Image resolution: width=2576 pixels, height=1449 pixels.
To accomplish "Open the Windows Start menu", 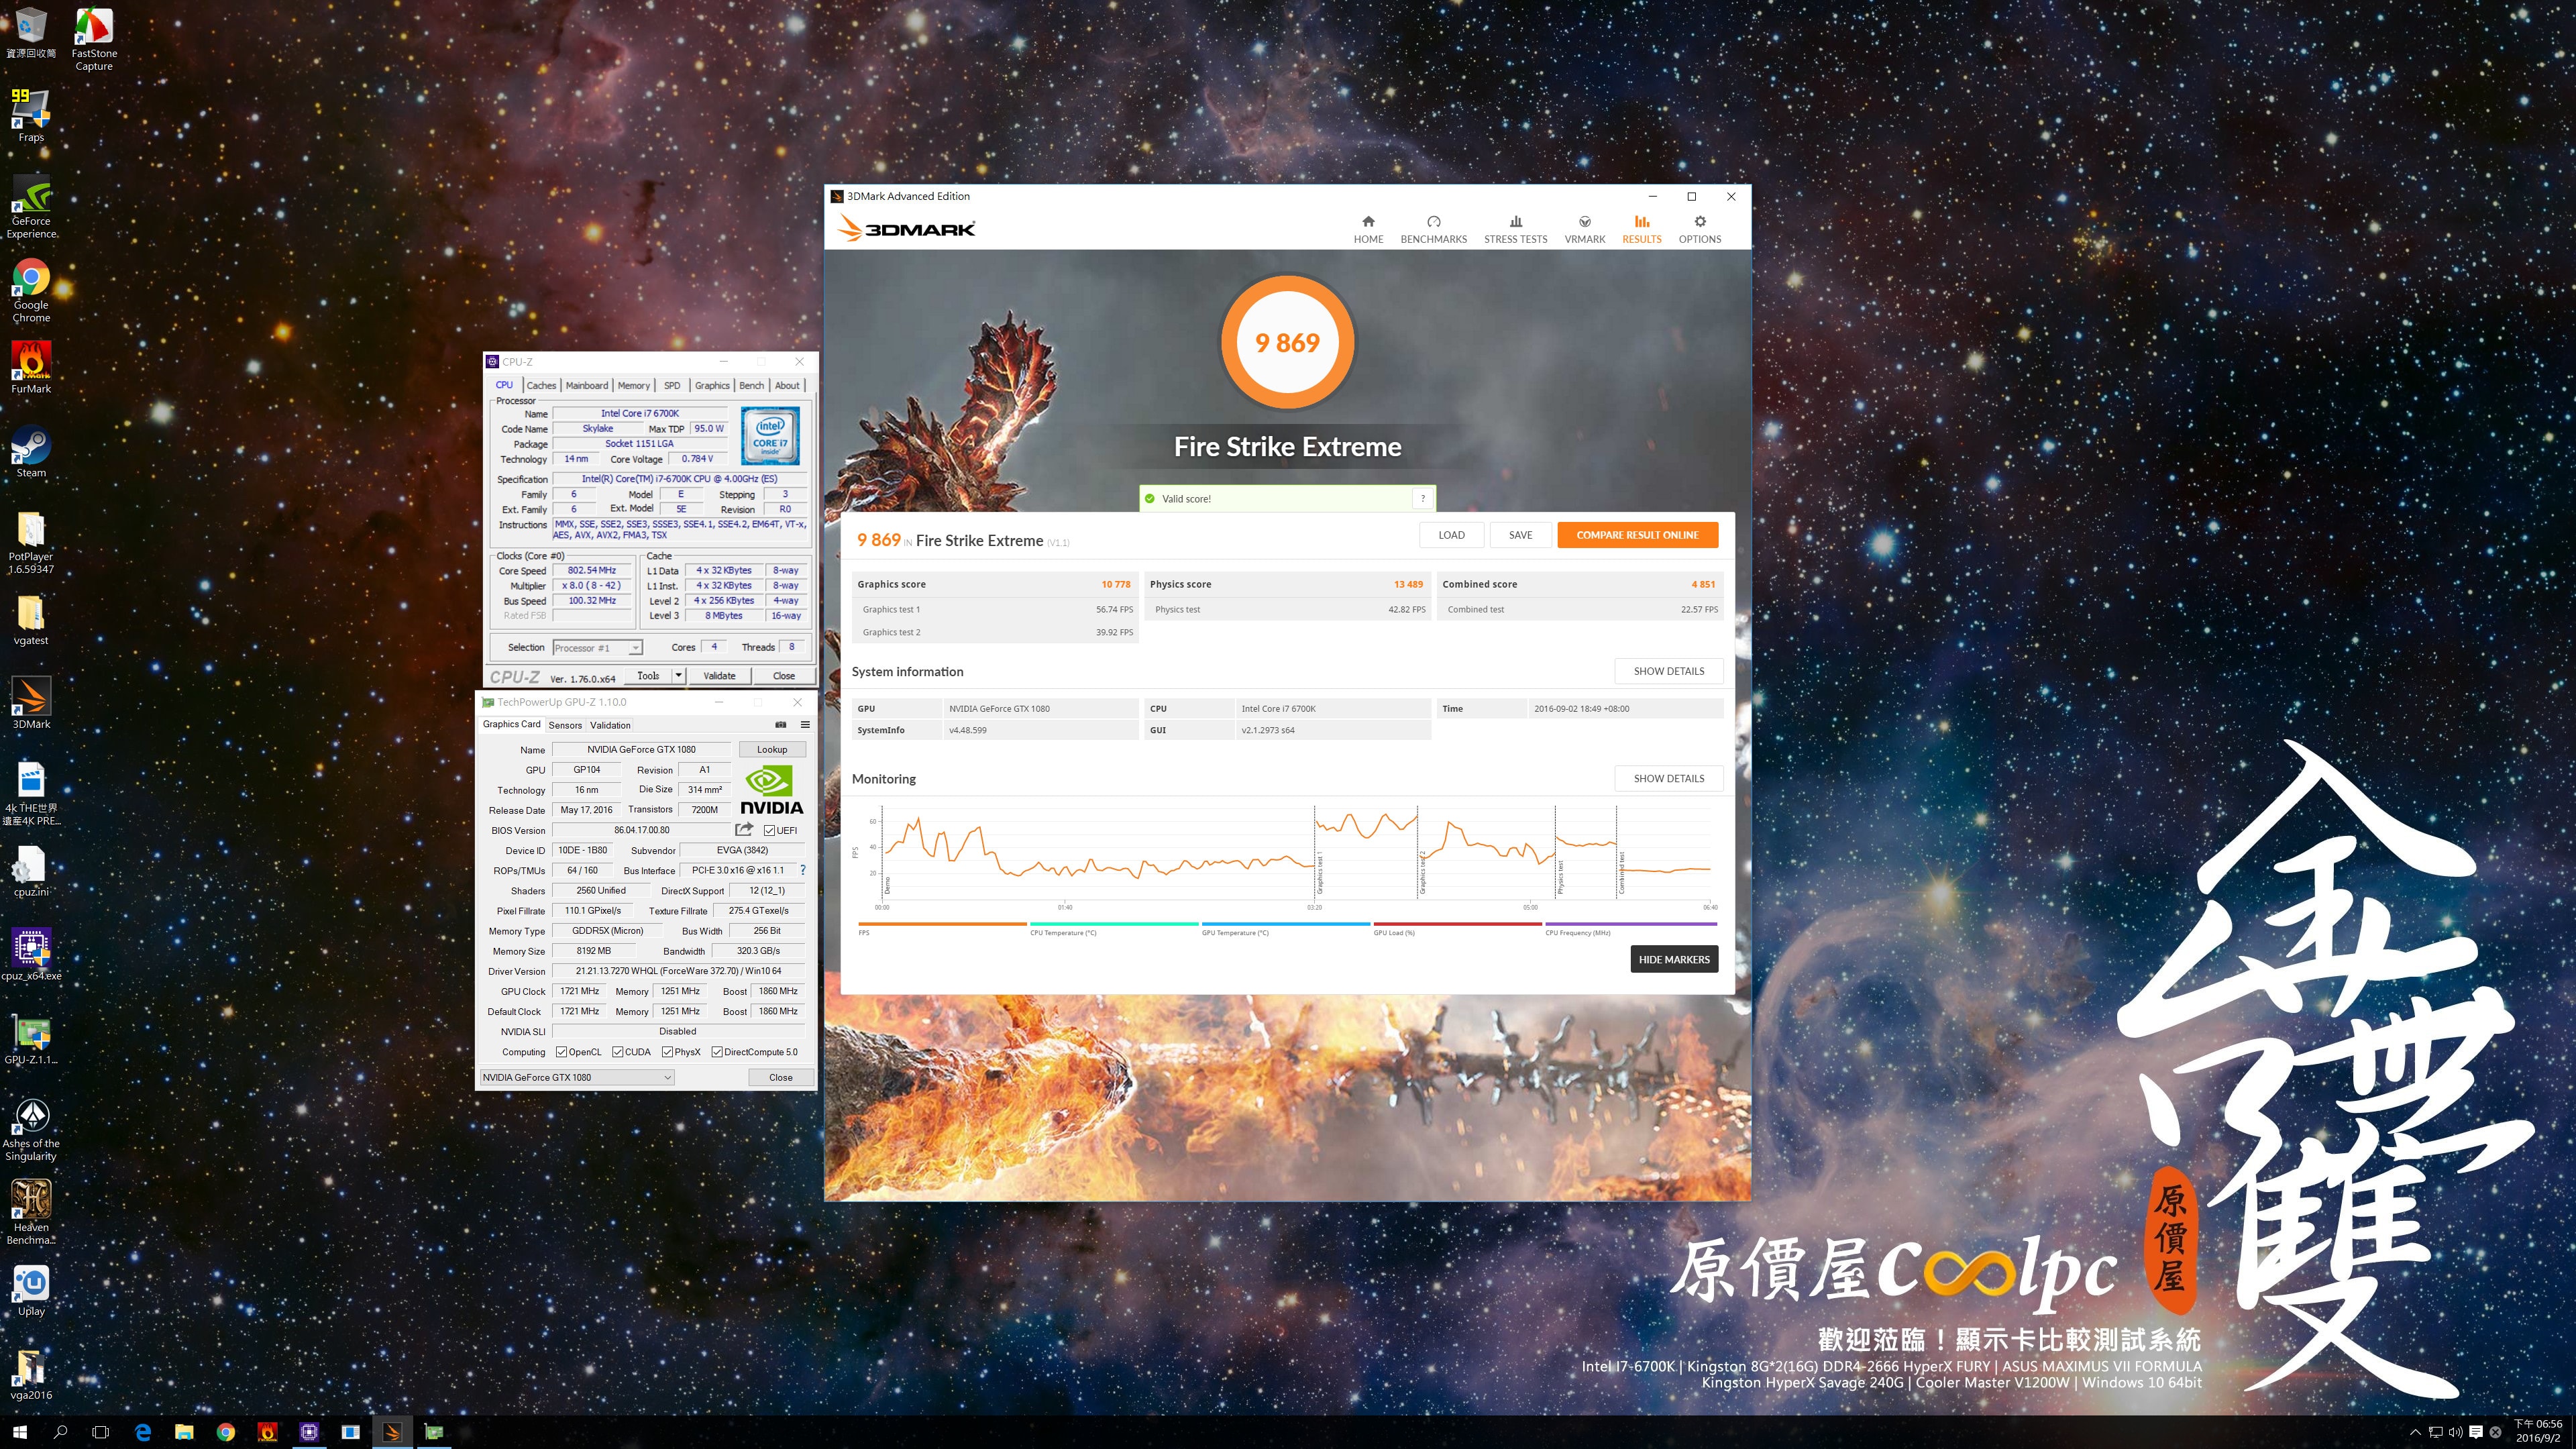I will click(20, 1432).
